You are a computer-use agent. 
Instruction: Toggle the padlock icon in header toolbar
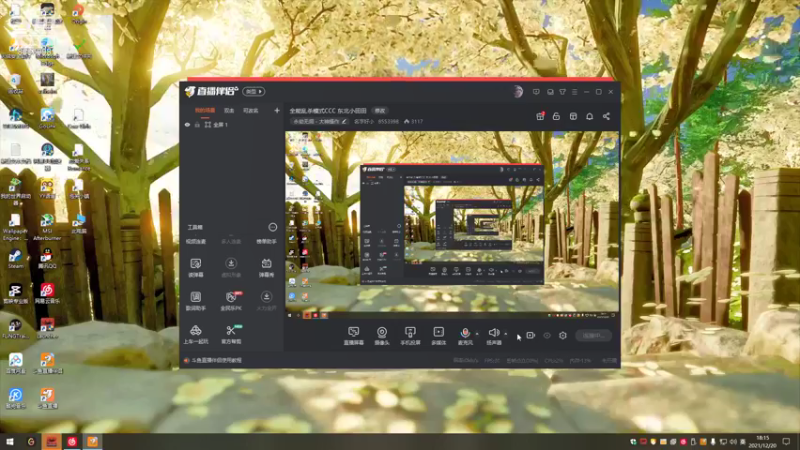click(x=556, y=116)
